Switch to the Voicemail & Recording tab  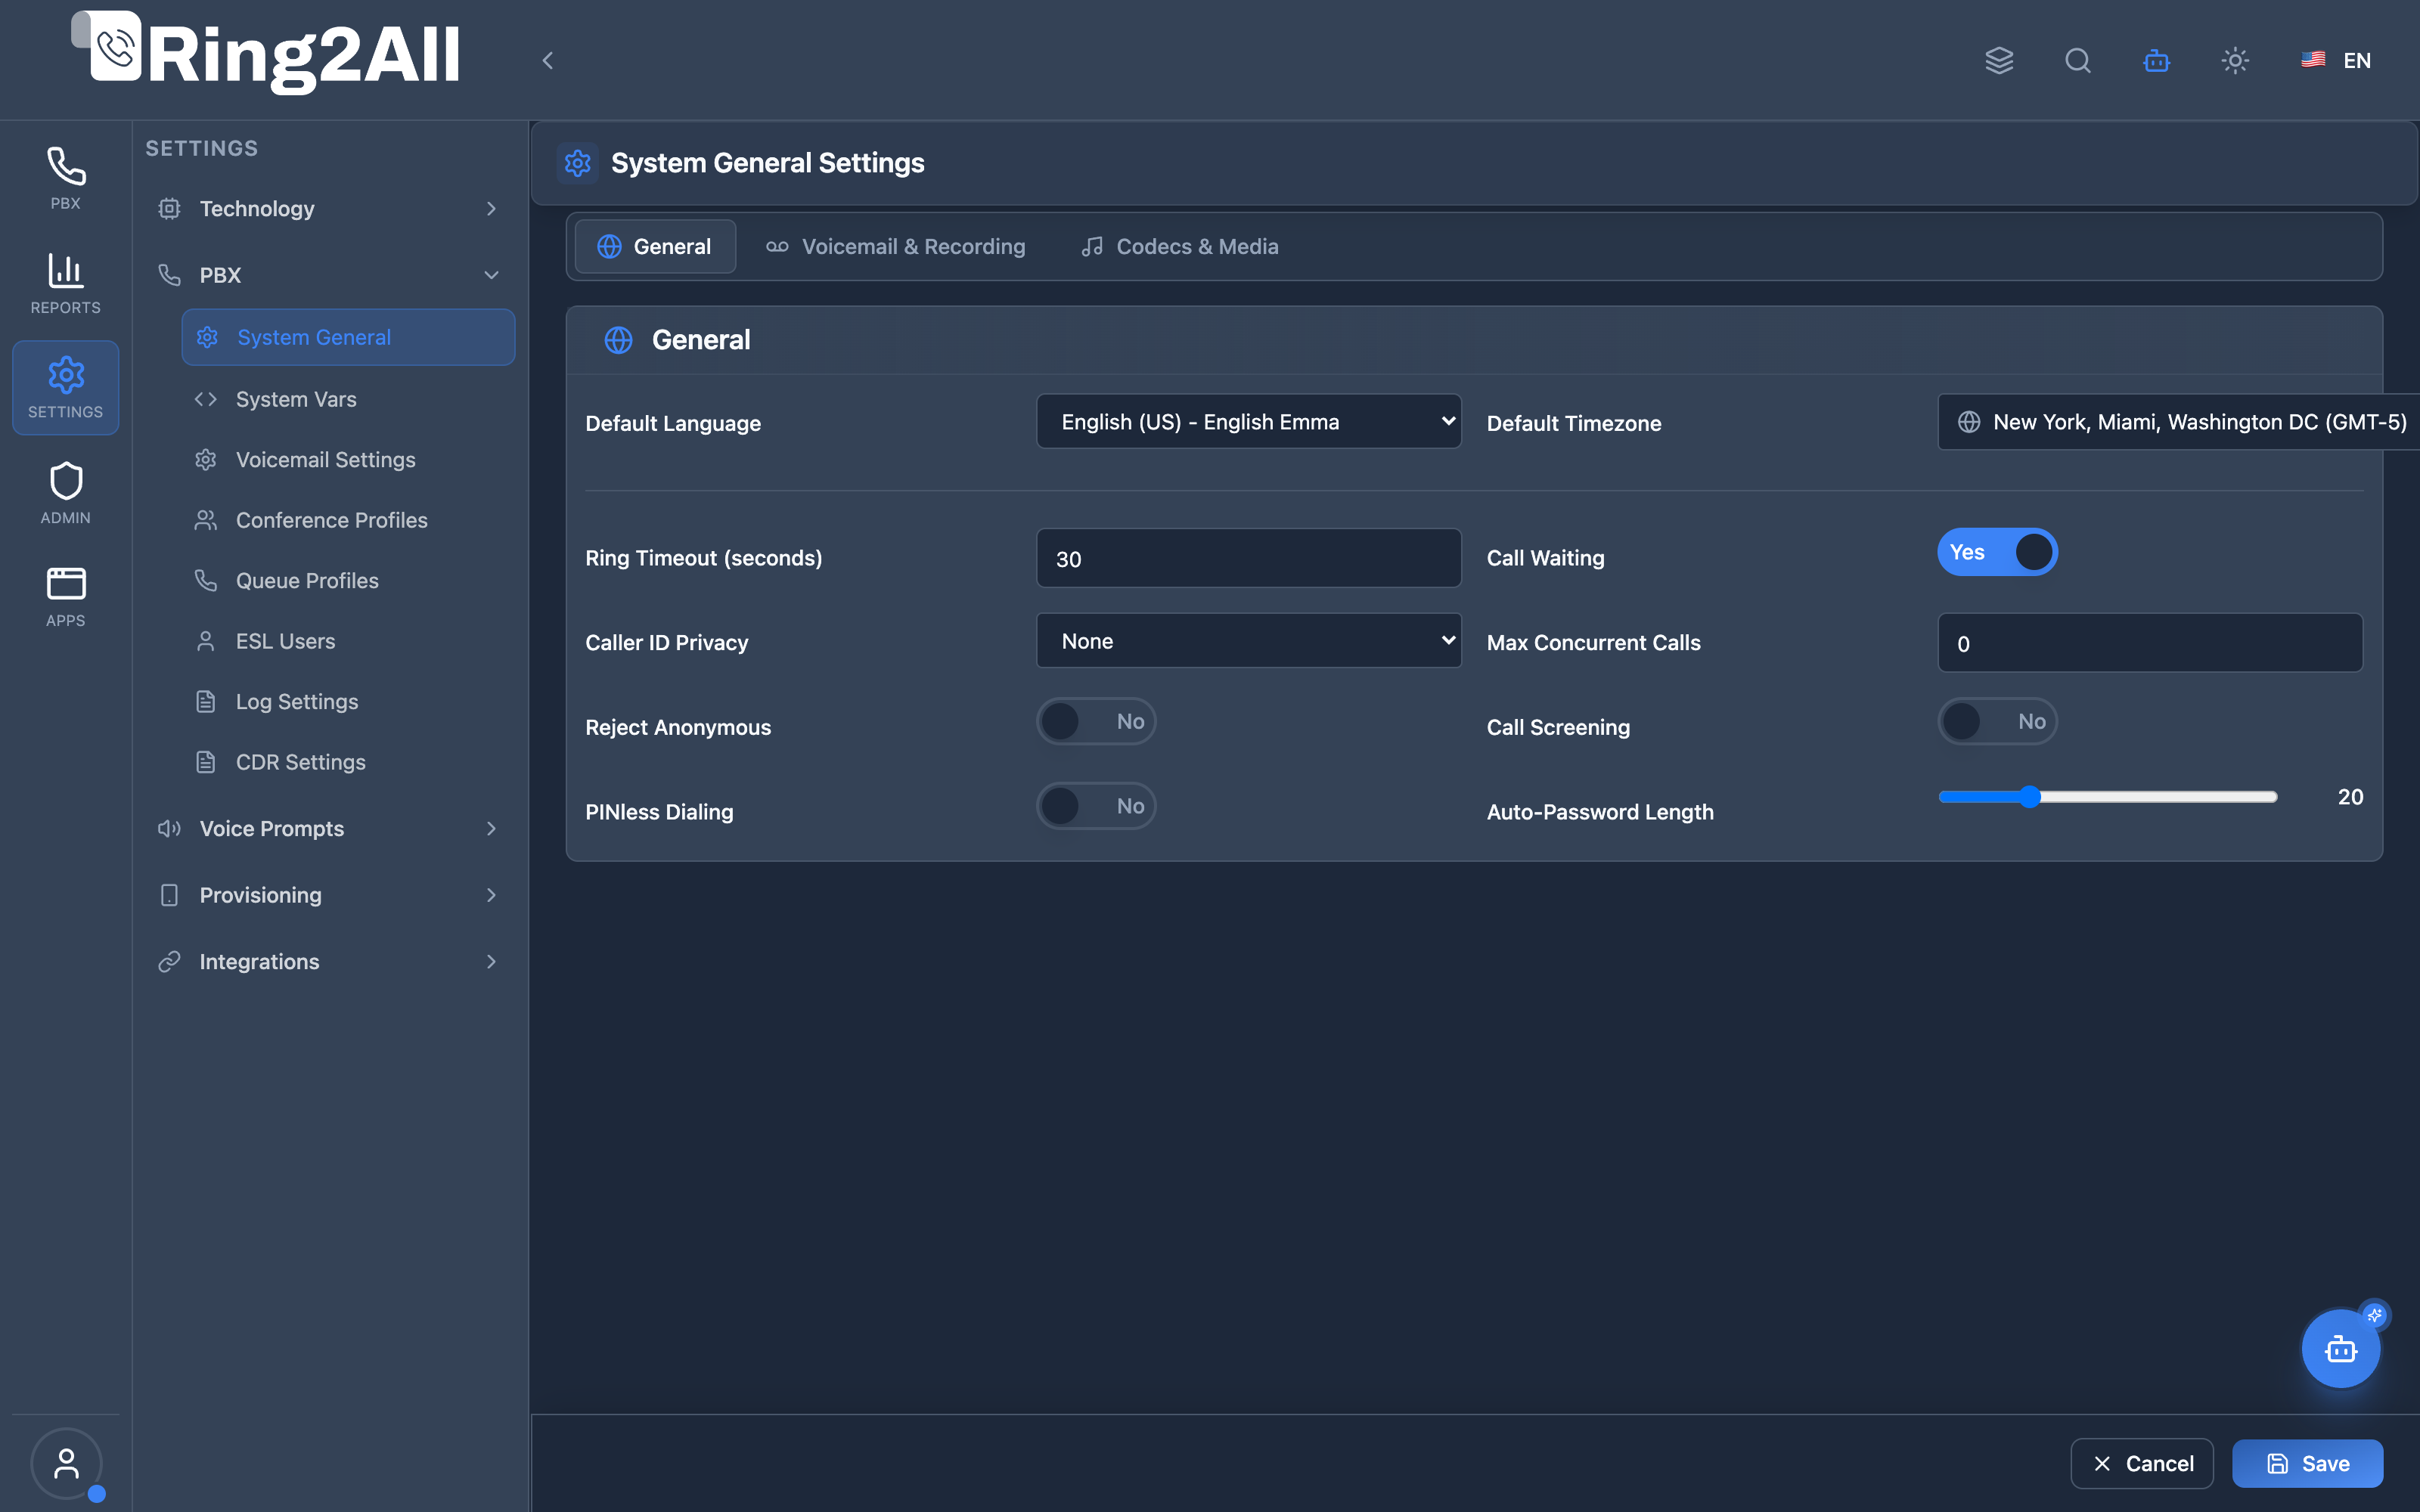point(896,246)
